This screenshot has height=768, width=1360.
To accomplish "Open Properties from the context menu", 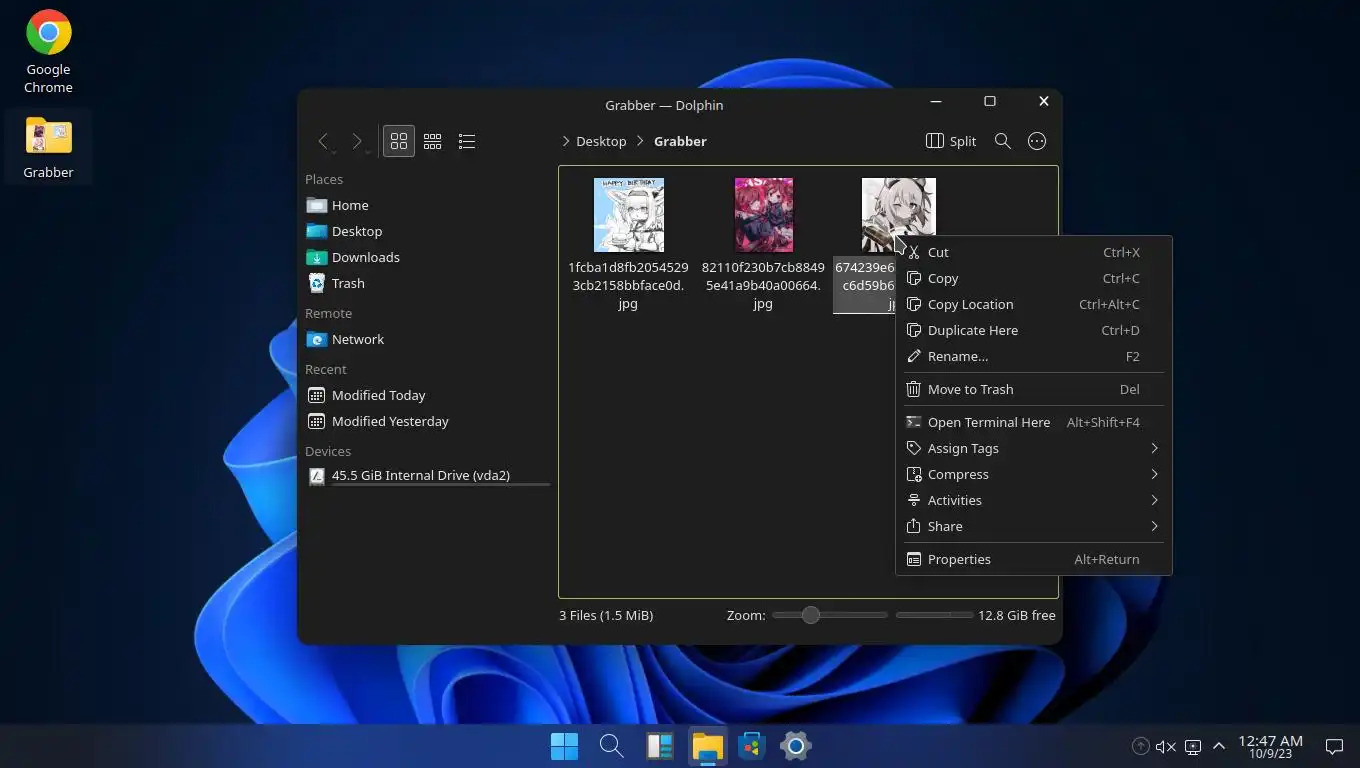I will 1033,559.
